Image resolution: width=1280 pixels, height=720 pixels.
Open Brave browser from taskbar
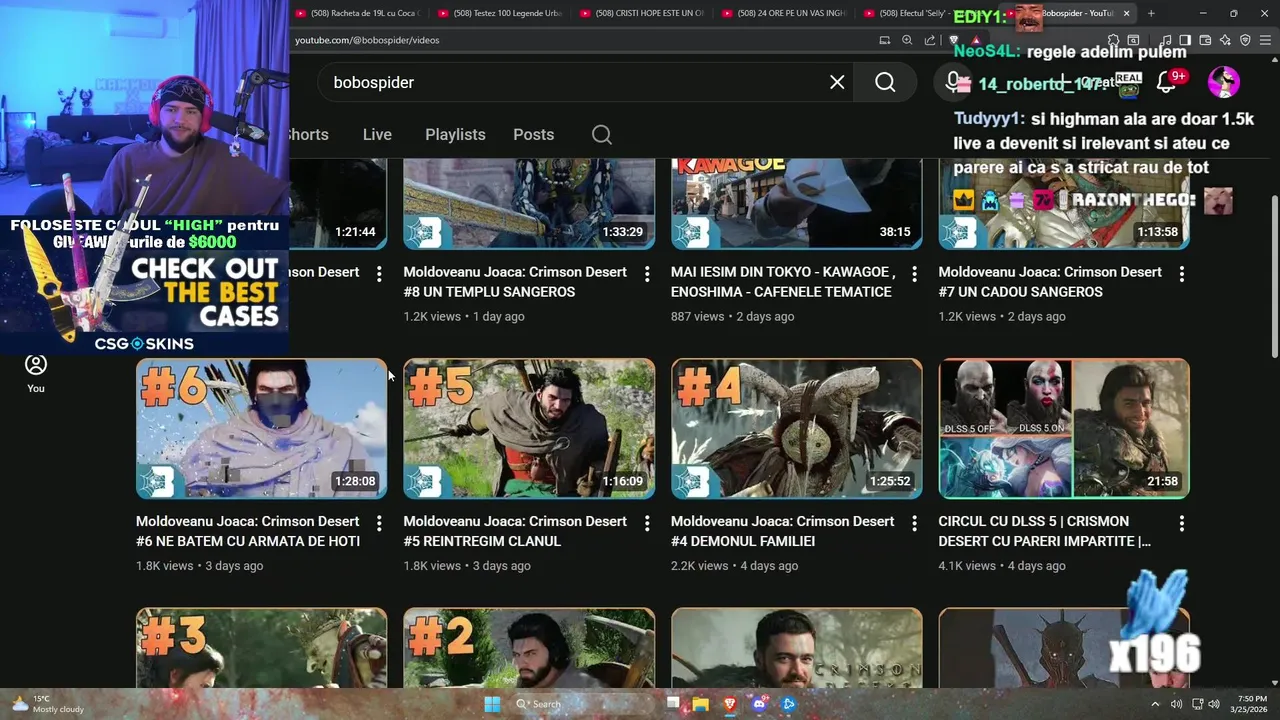730,704
